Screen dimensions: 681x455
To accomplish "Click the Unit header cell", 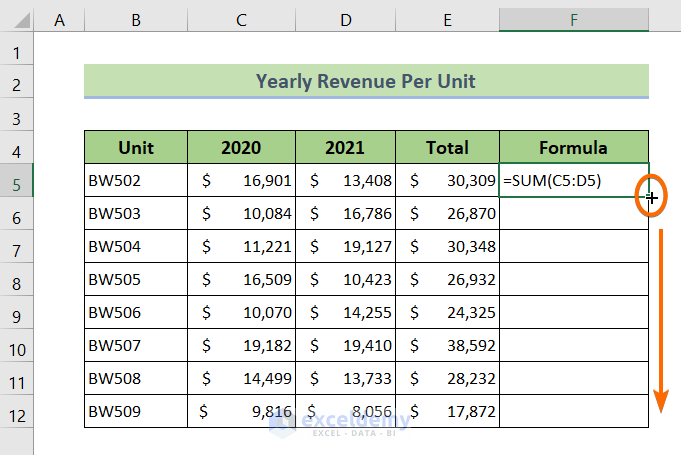I will pyautogui.click(x=136, y=148).
